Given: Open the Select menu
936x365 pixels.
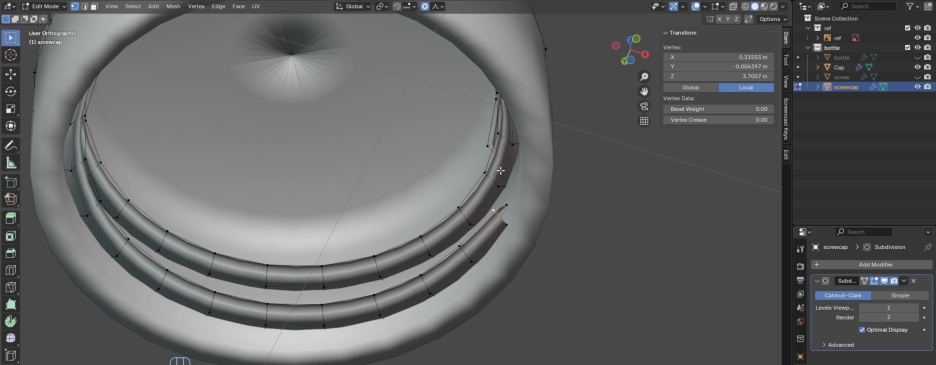Looking at the screenshot, I should coord(133,6).
